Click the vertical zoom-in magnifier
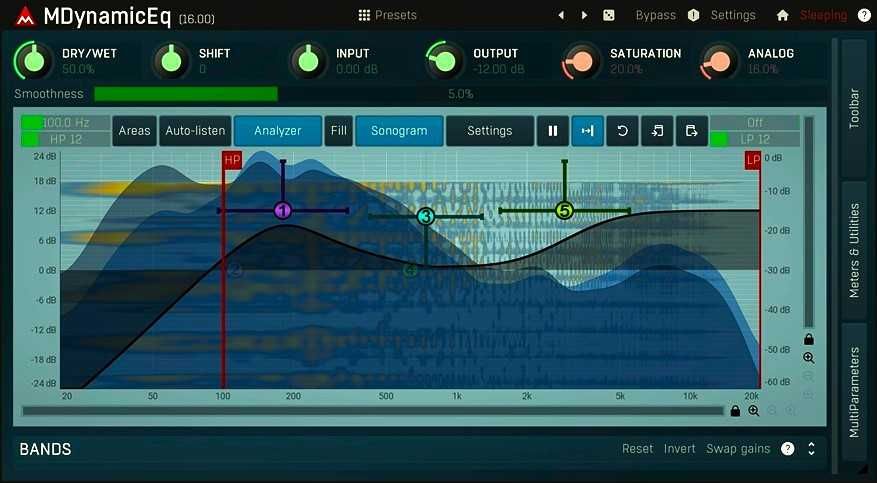877x483 pixels. click(809, 358)
